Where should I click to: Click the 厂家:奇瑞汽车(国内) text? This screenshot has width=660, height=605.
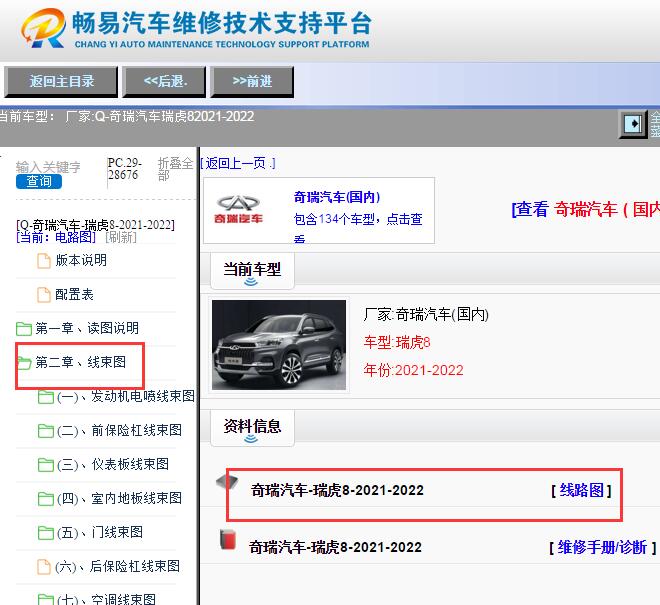(x=426, y=314)
